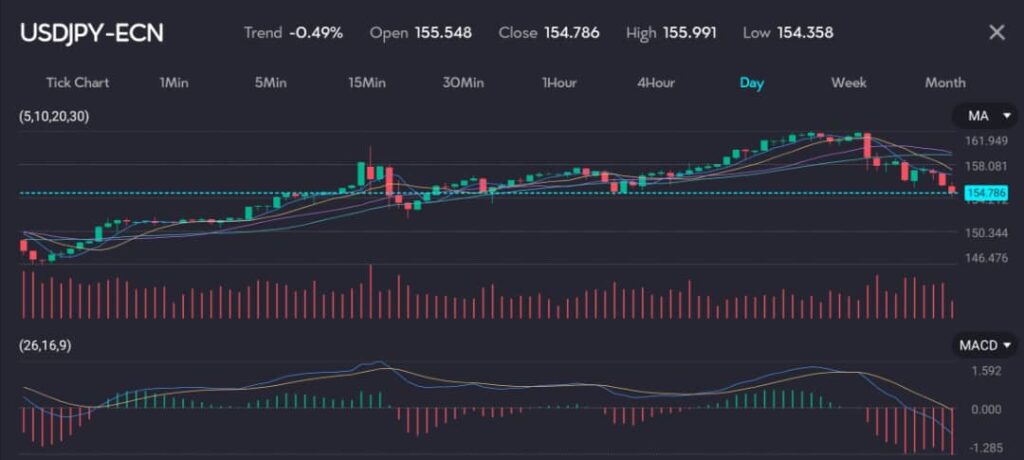
Task: Open the MA indicator dropdown
Action: (985, 117)
